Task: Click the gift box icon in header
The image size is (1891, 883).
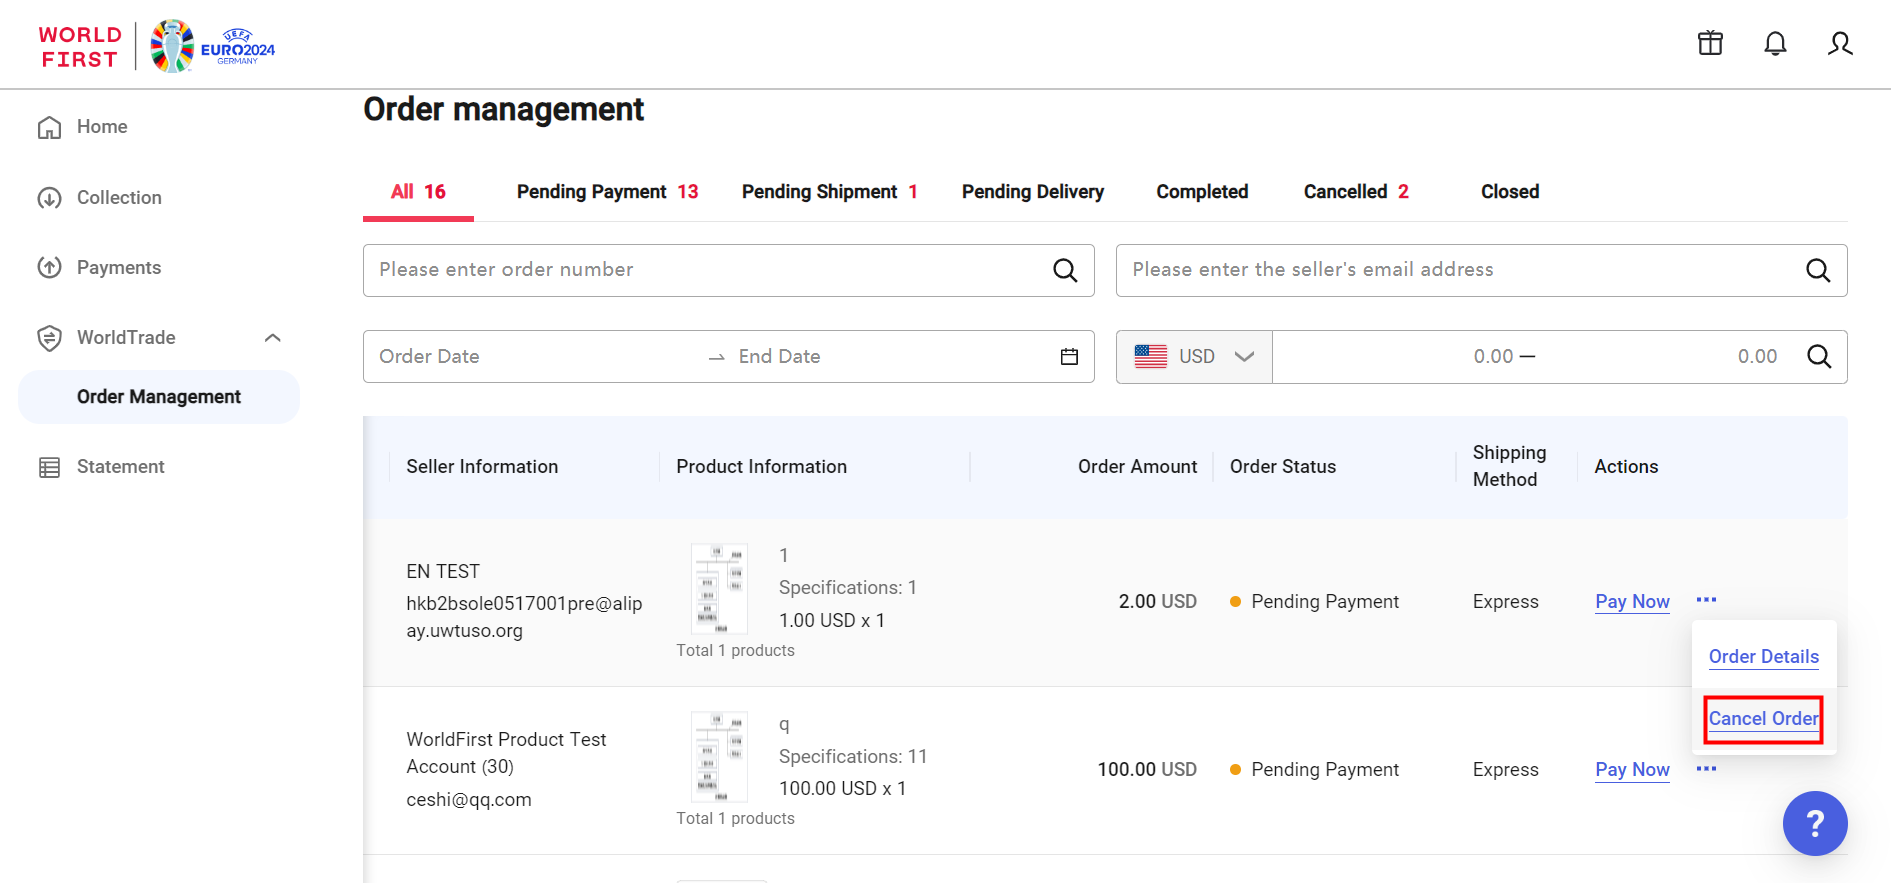Action: coord(1710,43)
